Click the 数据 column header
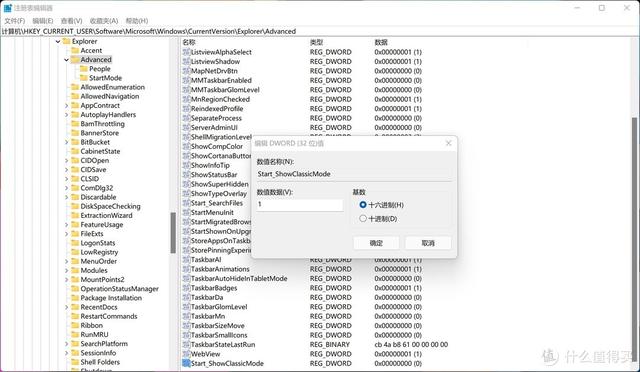The height and width of the screenshot is (372, 640). tap(381, 42)
